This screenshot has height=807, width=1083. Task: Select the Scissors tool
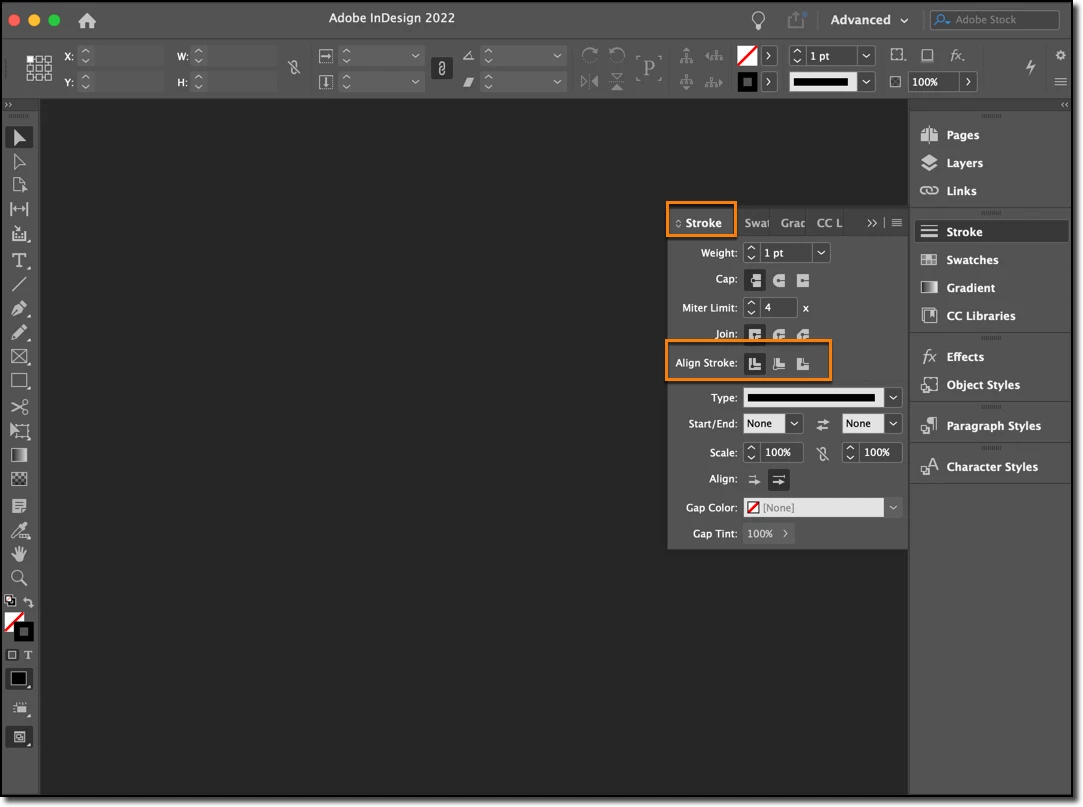tap(19, 407)
